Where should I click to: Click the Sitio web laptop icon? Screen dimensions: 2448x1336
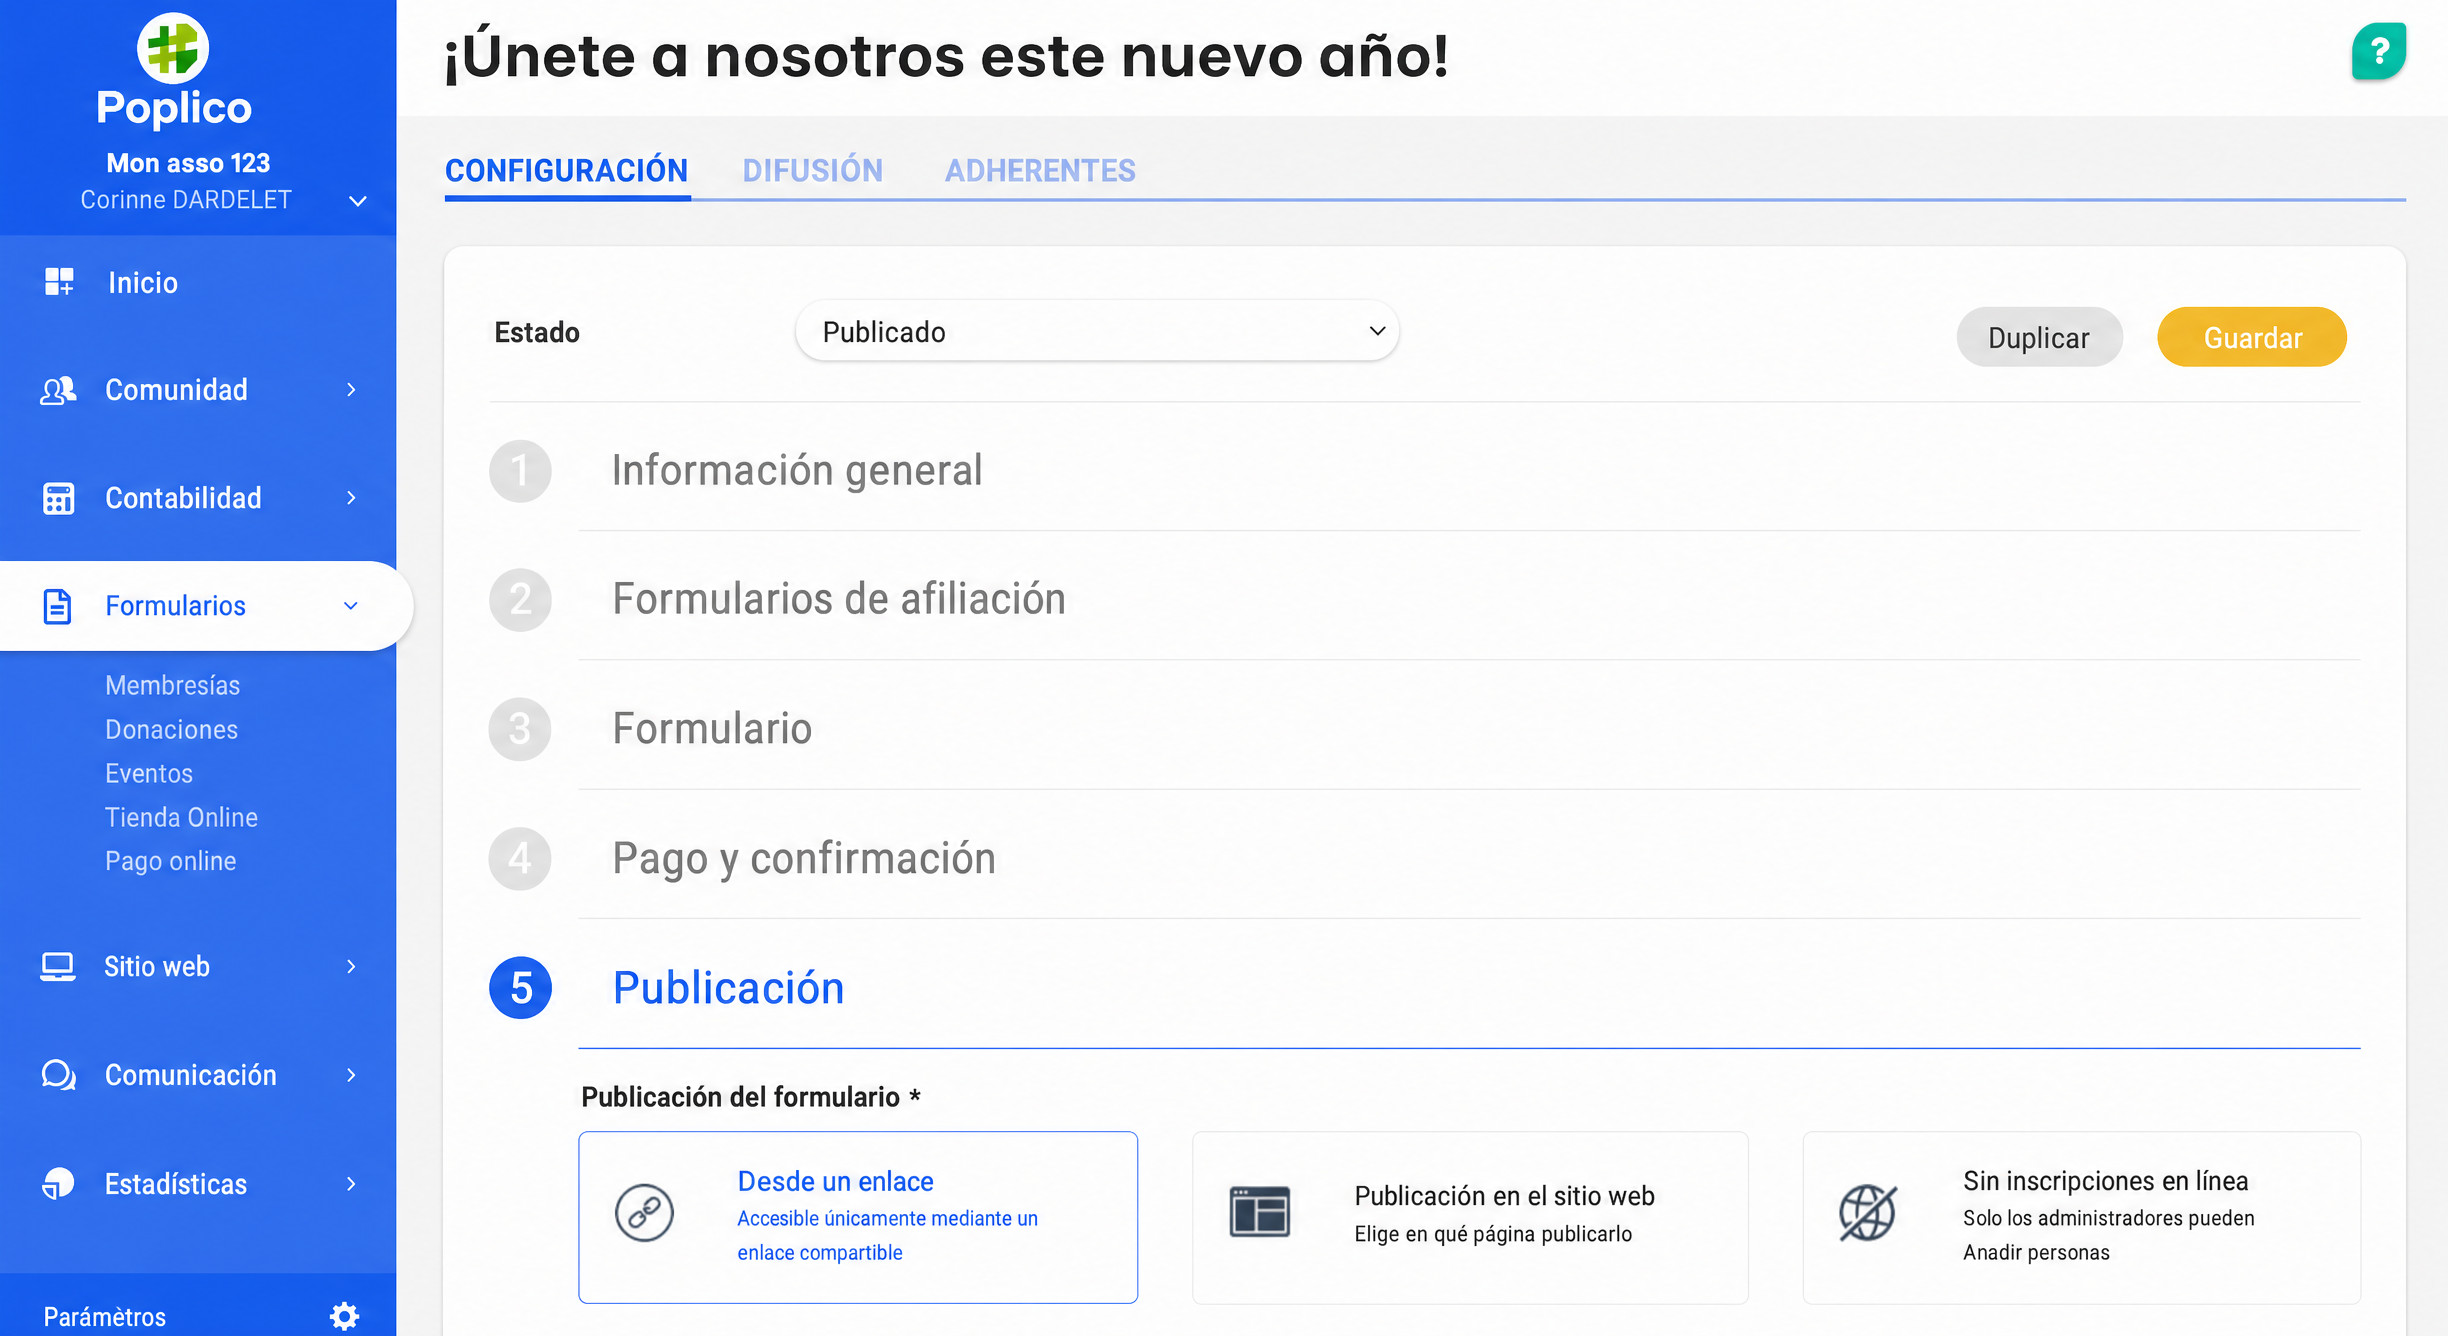(58, 967)
